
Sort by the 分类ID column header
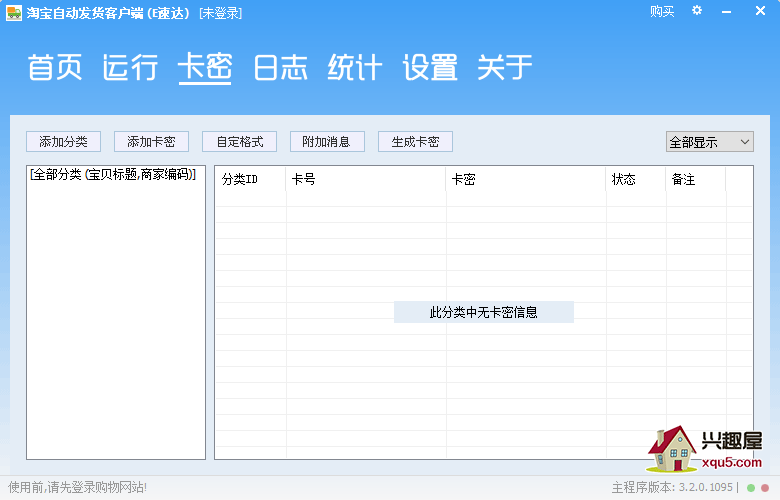click(250, 179)
